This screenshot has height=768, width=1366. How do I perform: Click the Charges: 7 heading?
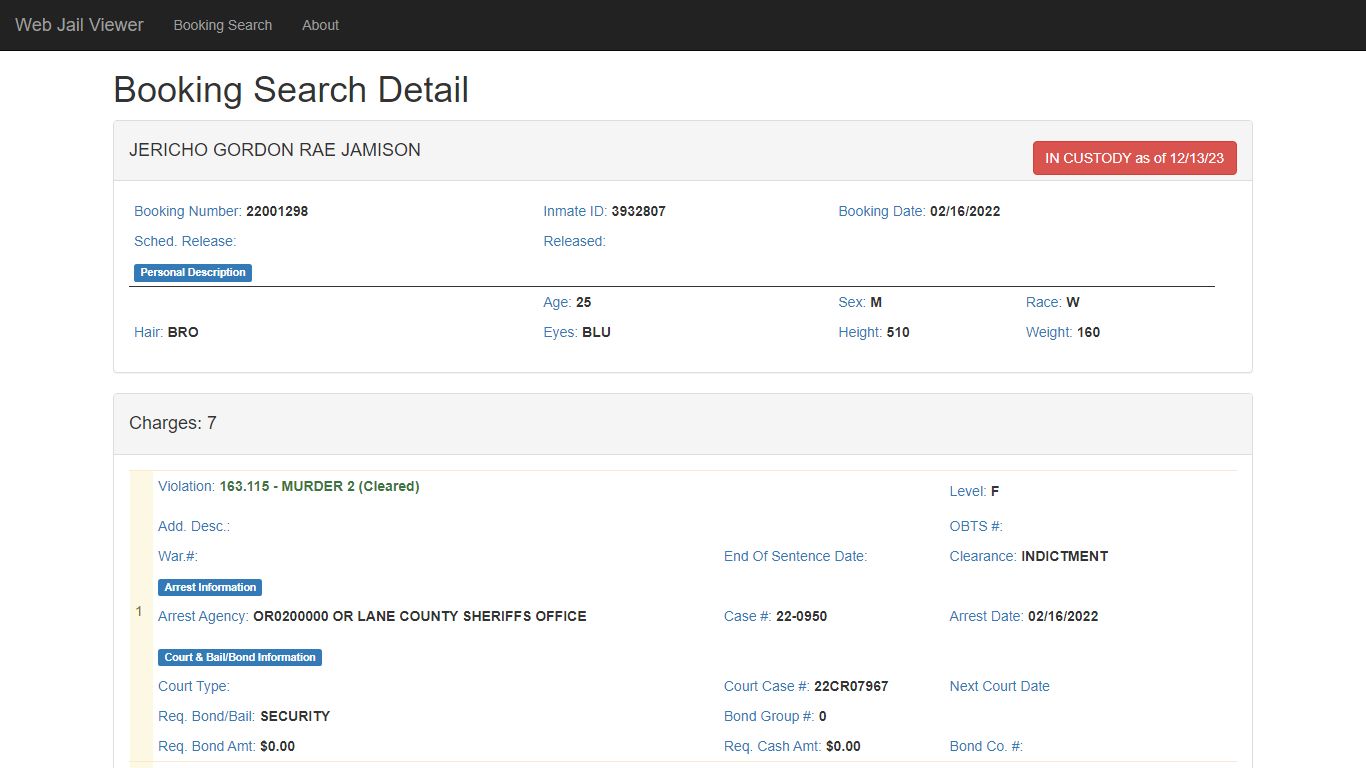173,423
